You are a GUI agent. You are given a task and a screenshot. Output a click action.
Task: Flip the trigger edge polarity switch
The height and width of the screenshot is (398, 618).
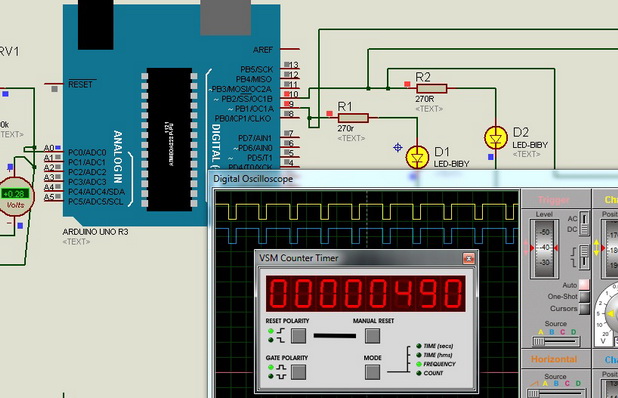click(584, 256)
